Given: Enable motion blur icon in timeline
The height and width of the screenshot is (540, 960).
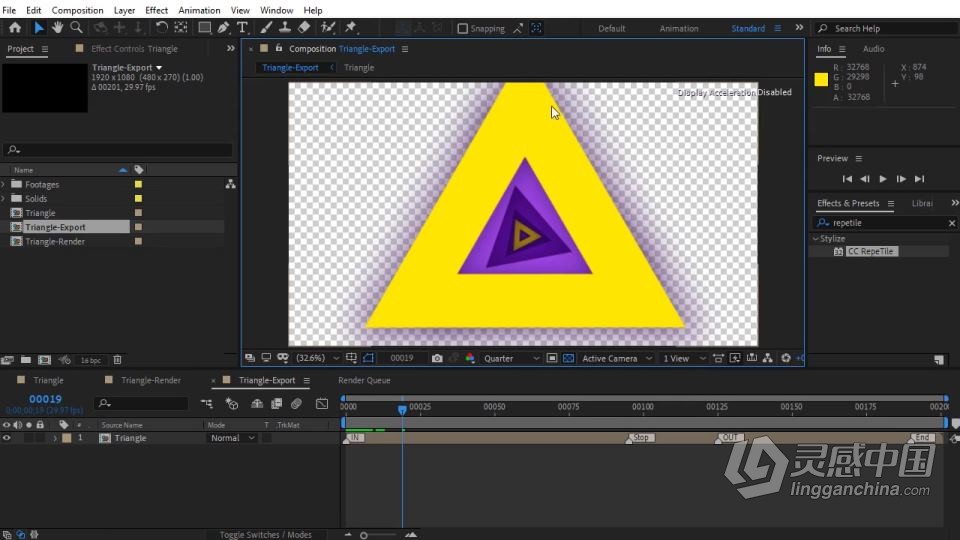Looking at the screenshot, I should click(x=296, y=403).
